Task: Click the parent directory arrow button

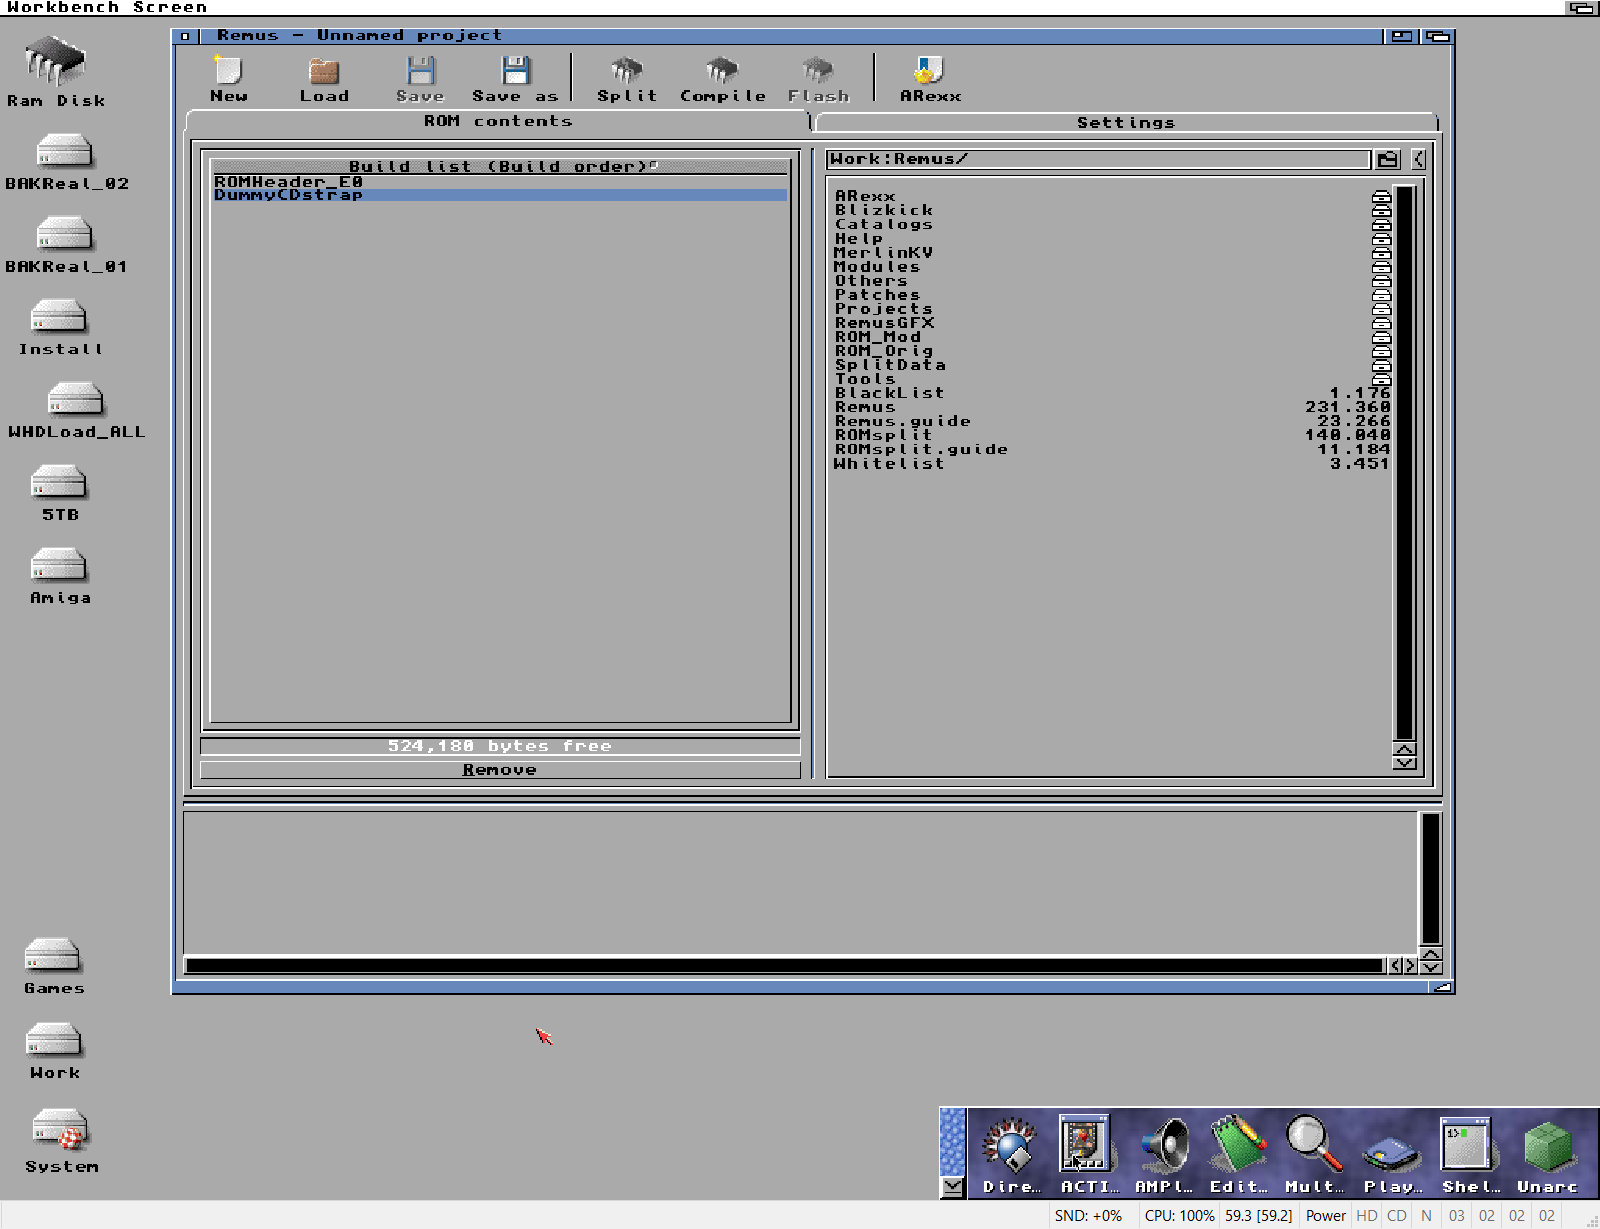Action: (1418, 159)
